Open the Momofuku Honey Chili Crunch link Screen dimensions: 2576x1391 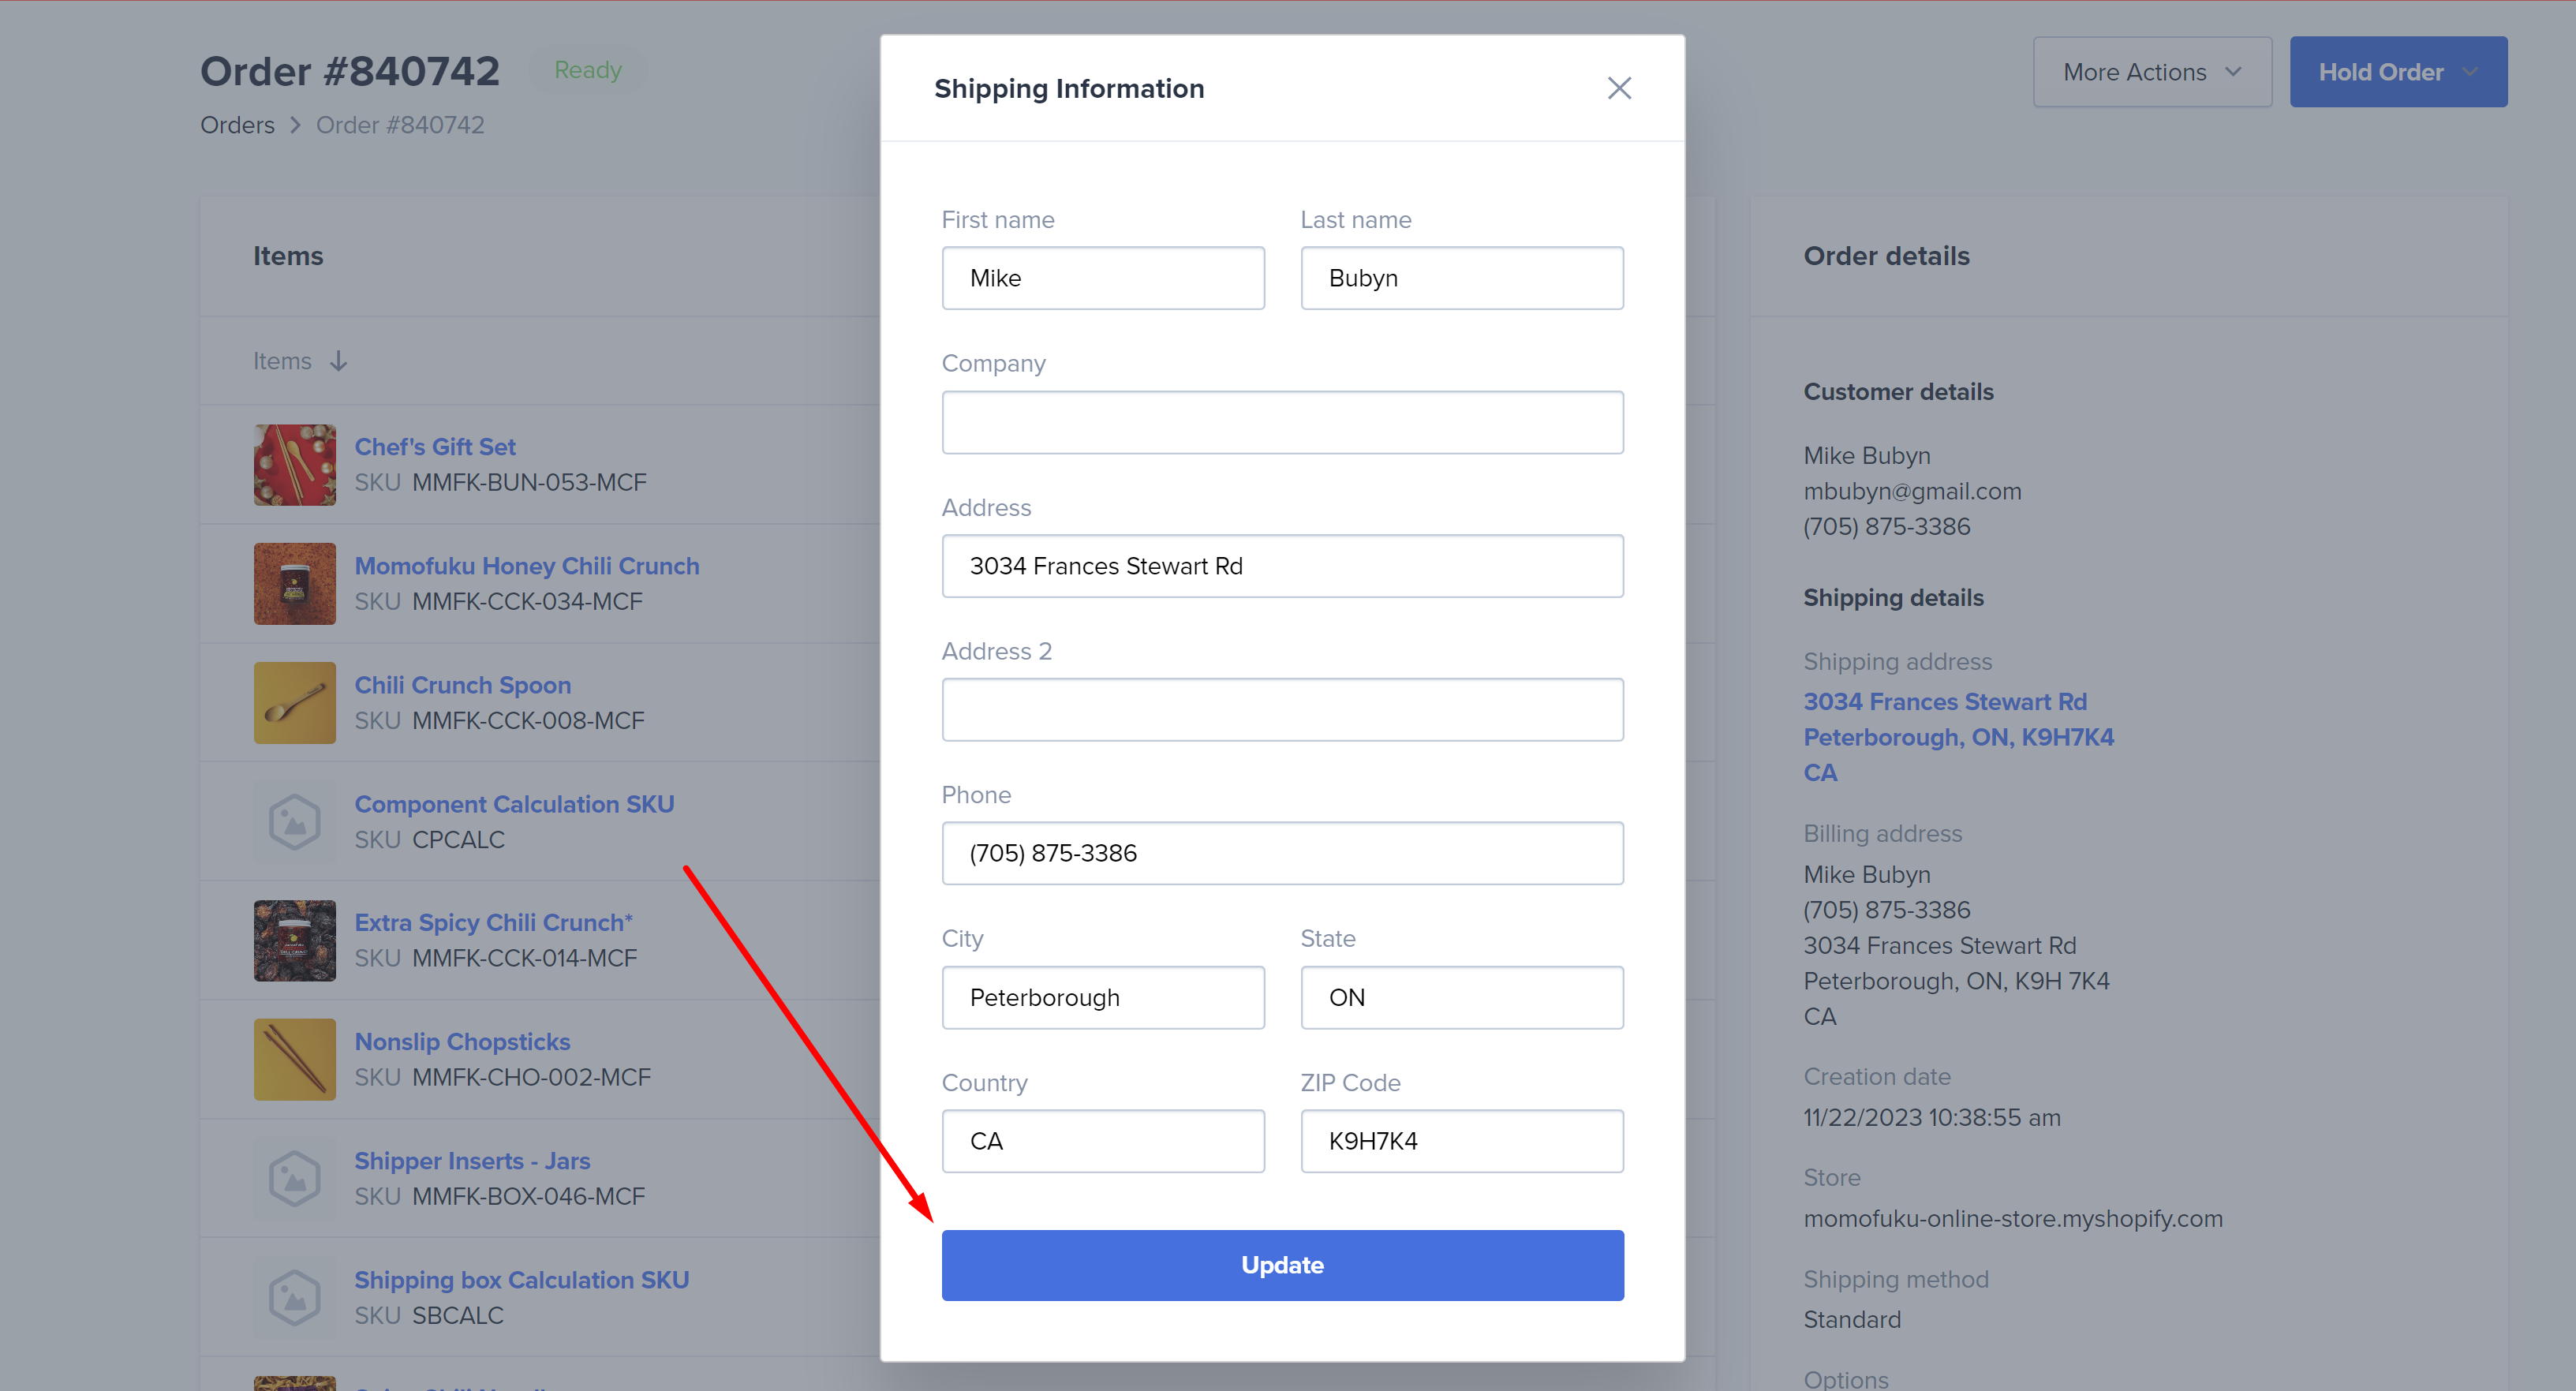click(x=527, y=566)
